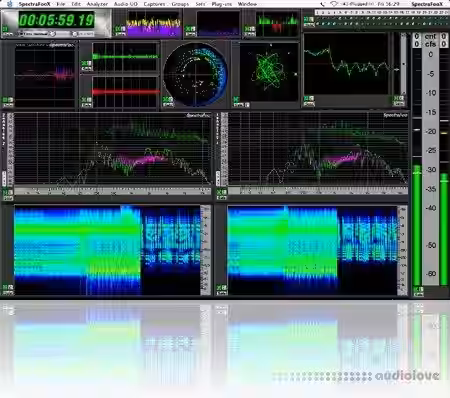Screen dimensions: 450x398
Task: Open the Window menu
Action: pyautogui.click(x=247, y=4)
